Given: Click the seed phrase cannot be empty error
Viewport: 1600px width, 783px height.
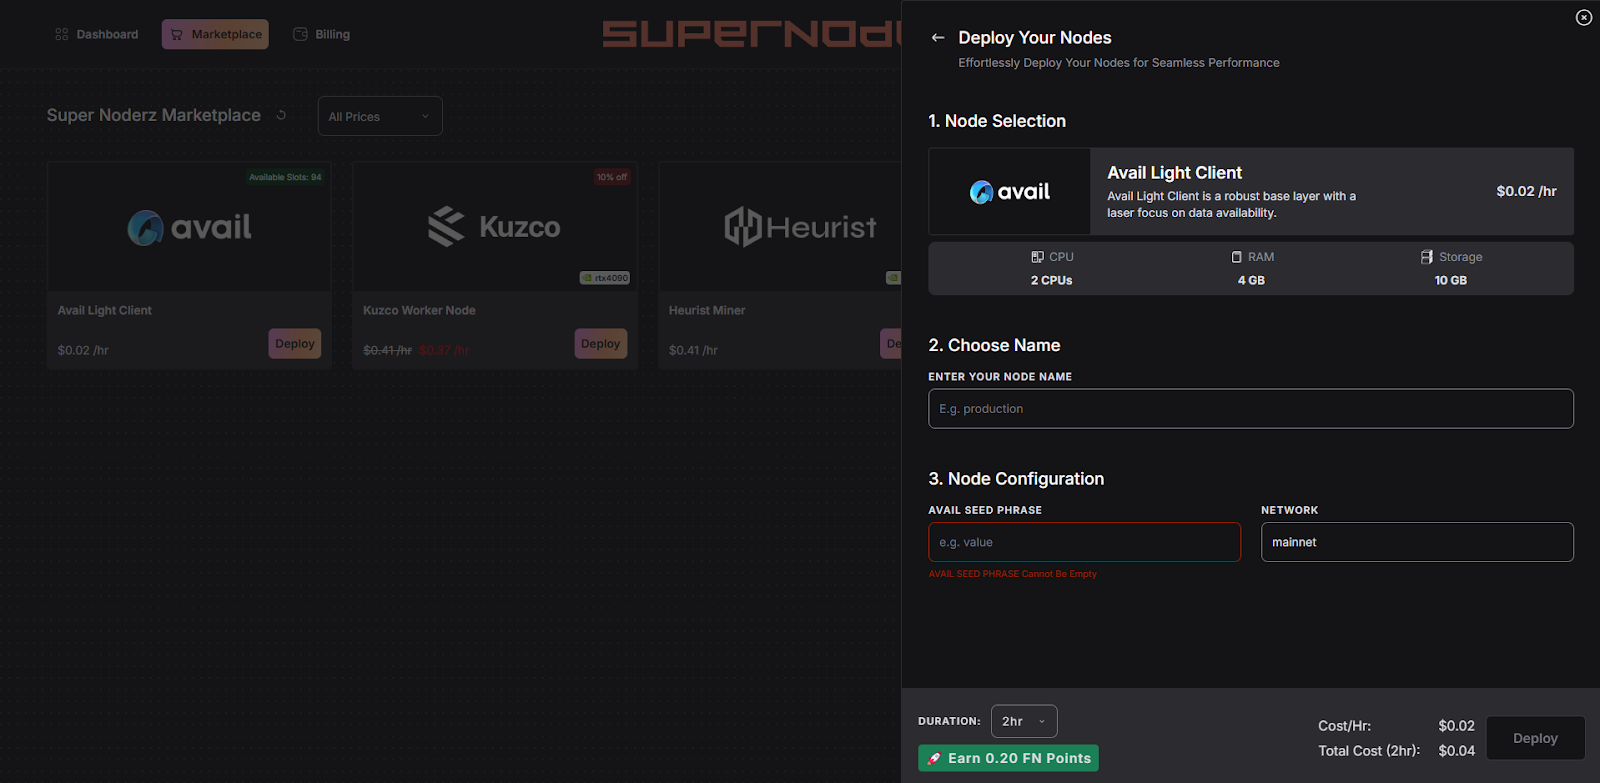Looking at the screenshot, I should [1012, 574].
